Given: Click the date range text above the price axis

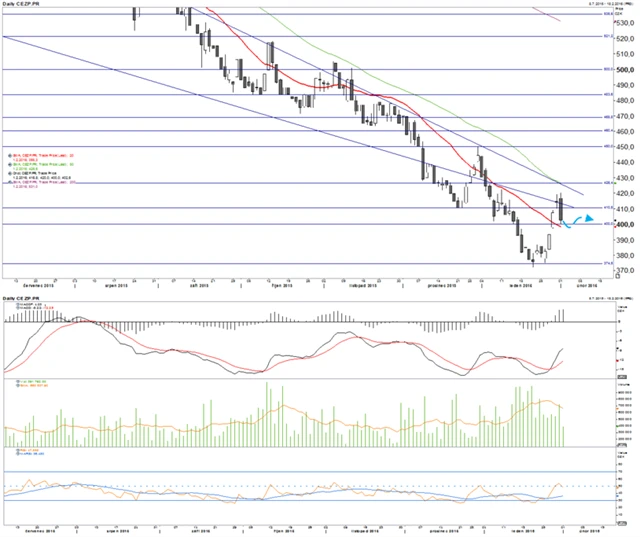Looking at the screenshot, I should [611, 3].
